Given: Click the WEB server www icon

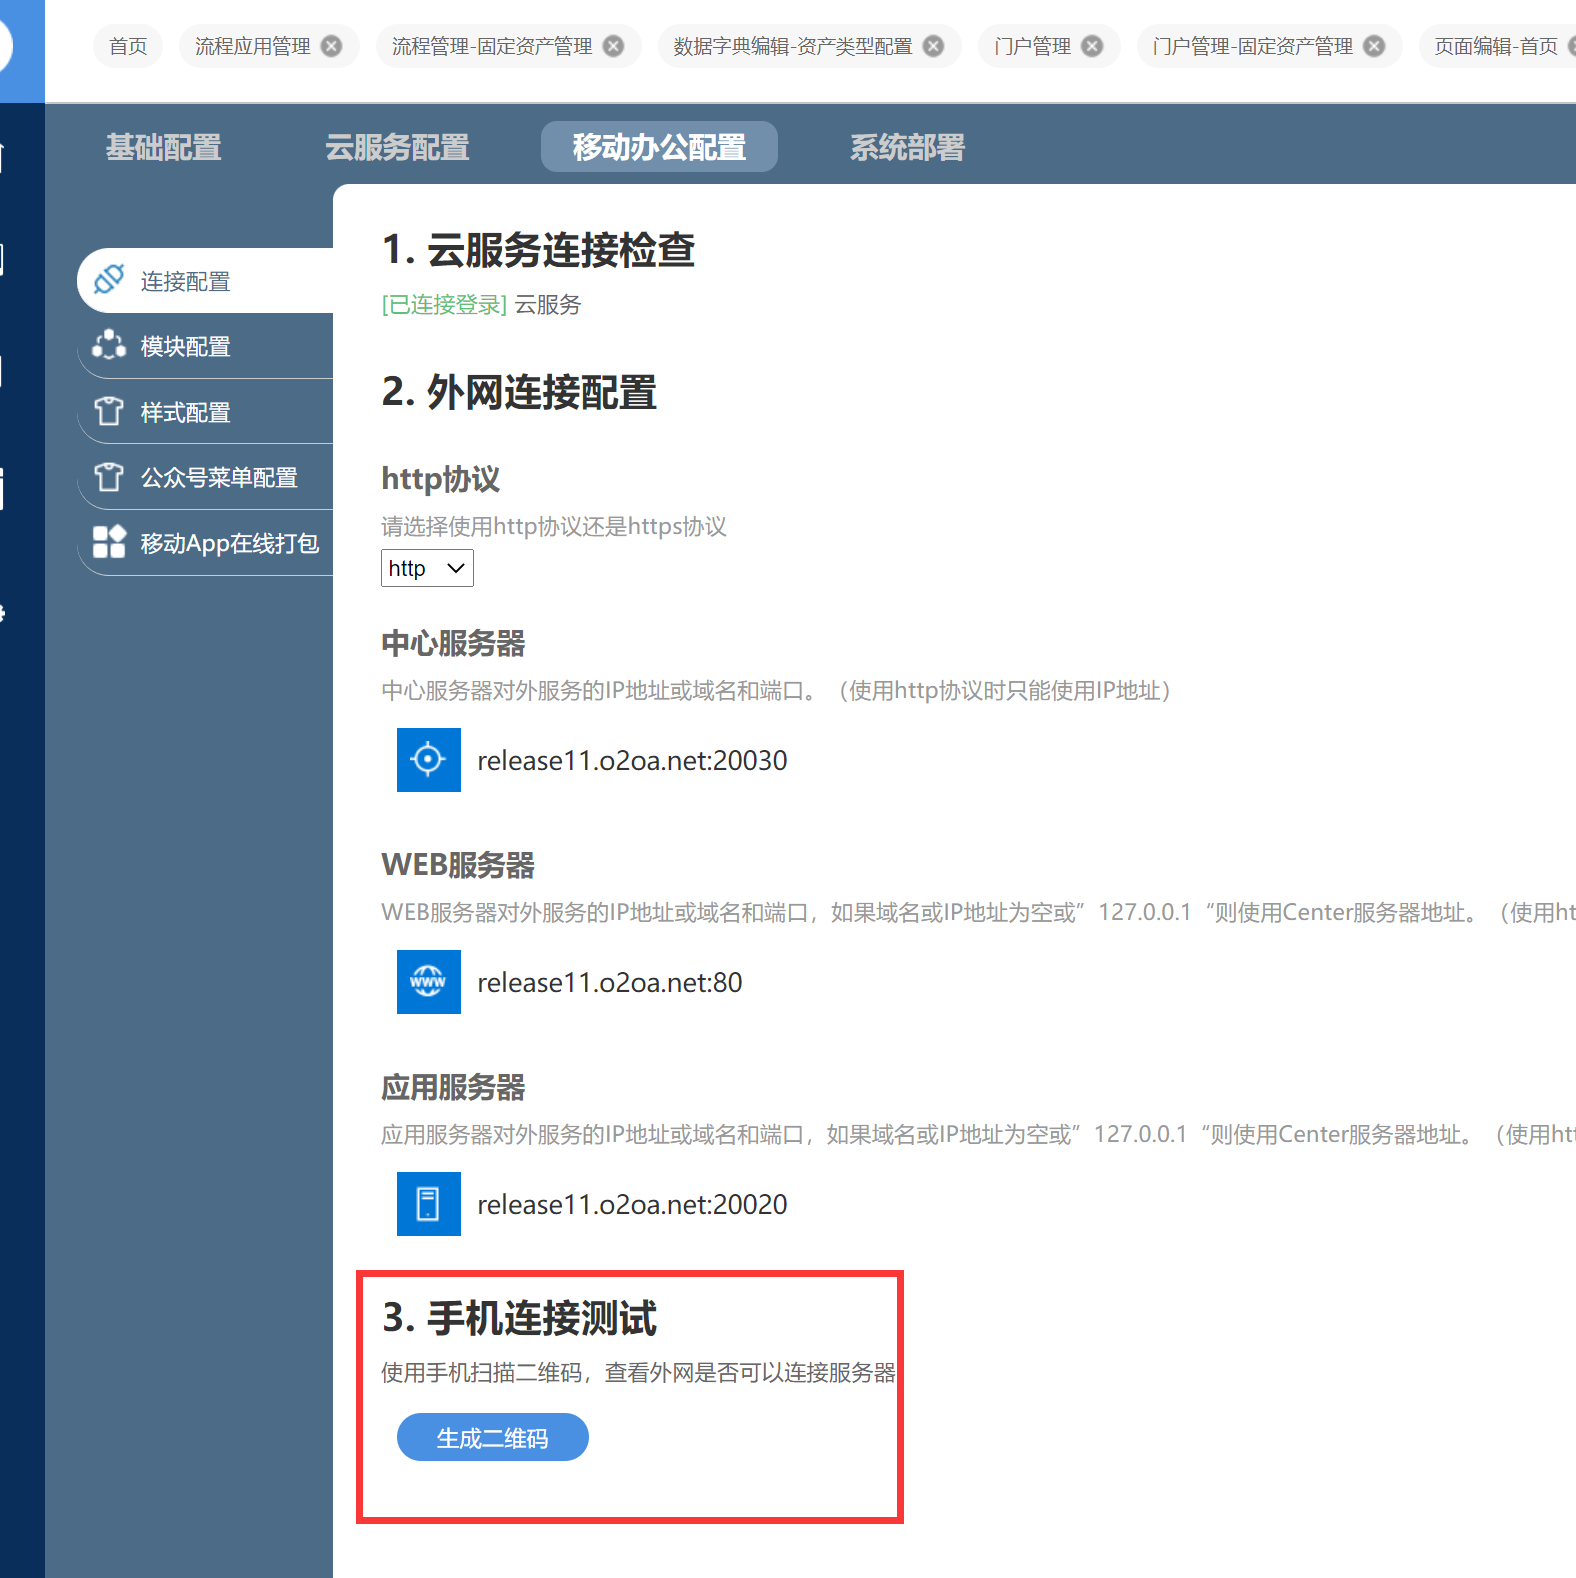Looking at the screenshot, I should [429, 982].
